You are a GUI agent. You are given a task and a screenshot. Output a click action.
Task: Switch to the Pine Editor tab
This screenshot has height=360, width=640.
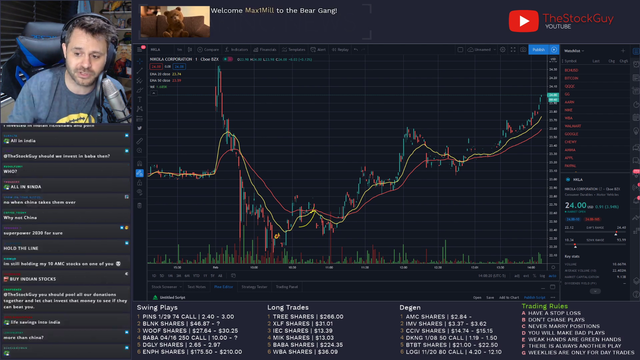pyautogui.click(x=223, y=287)
